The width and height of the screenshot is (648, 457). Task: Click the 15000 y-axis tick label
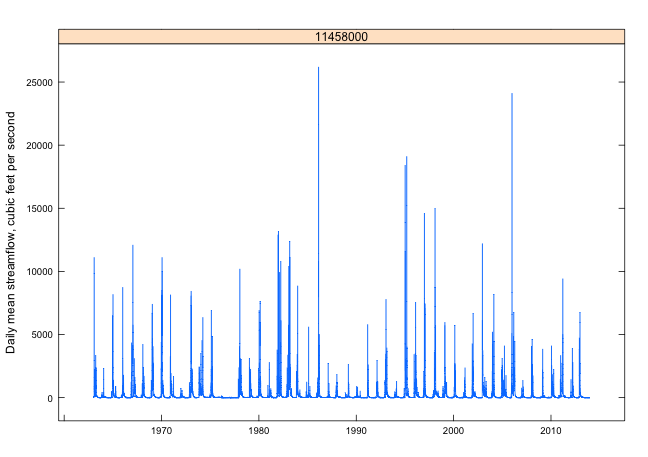tap(36, 208)
